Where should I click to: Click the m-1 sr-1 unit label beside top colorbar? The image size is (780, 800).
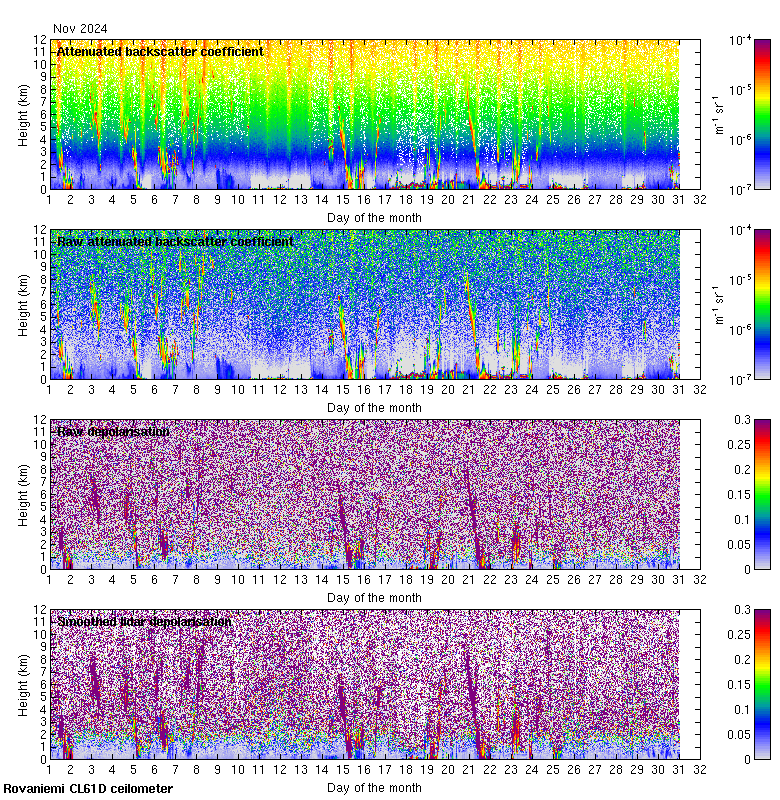tap(717, 114)
